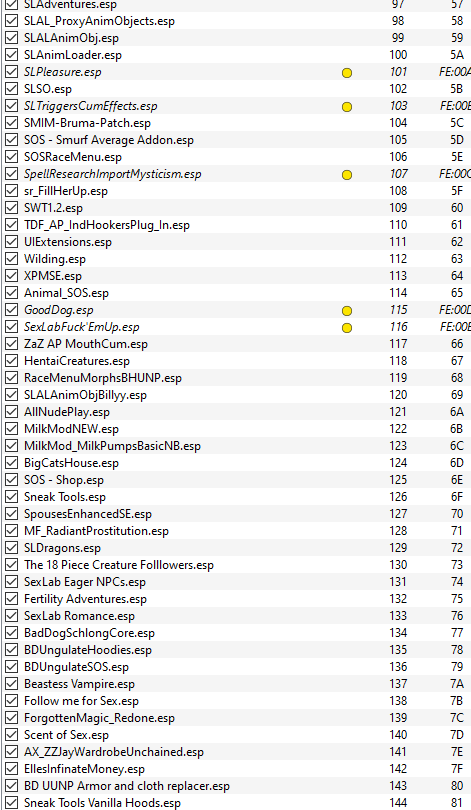Uncheck SMIM-Bruma-Patch.esp
This screenshot has height=810, width=471.
(11, 123)
